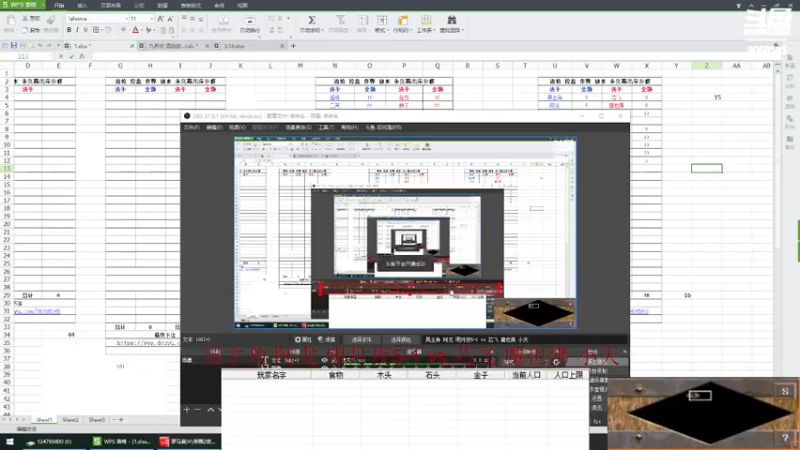Select column Z header
This screenshot has height=450, width=800.
coord(707,66)
